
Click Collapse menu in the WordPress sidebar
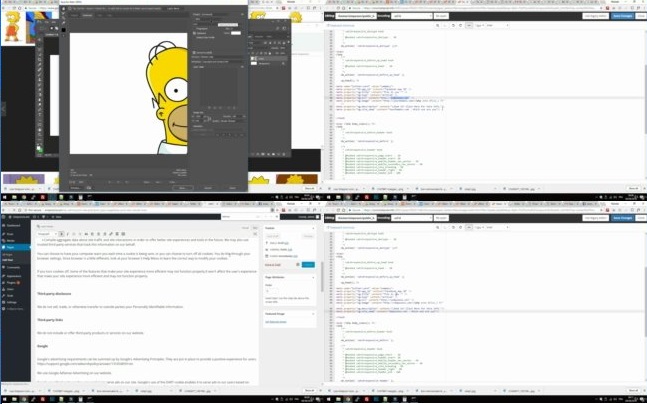point(15,309)
